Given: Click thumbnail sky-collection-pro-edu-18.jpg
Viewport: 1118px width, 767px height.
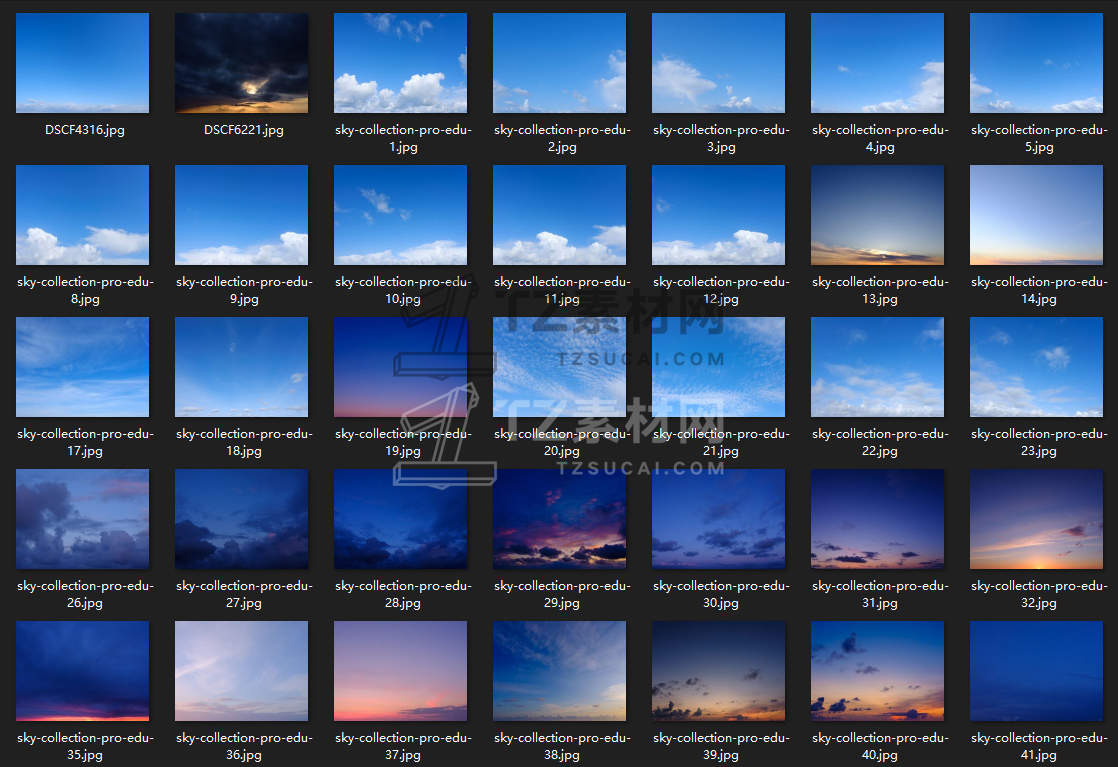Looking at the screenshot, I should (242, 366).
